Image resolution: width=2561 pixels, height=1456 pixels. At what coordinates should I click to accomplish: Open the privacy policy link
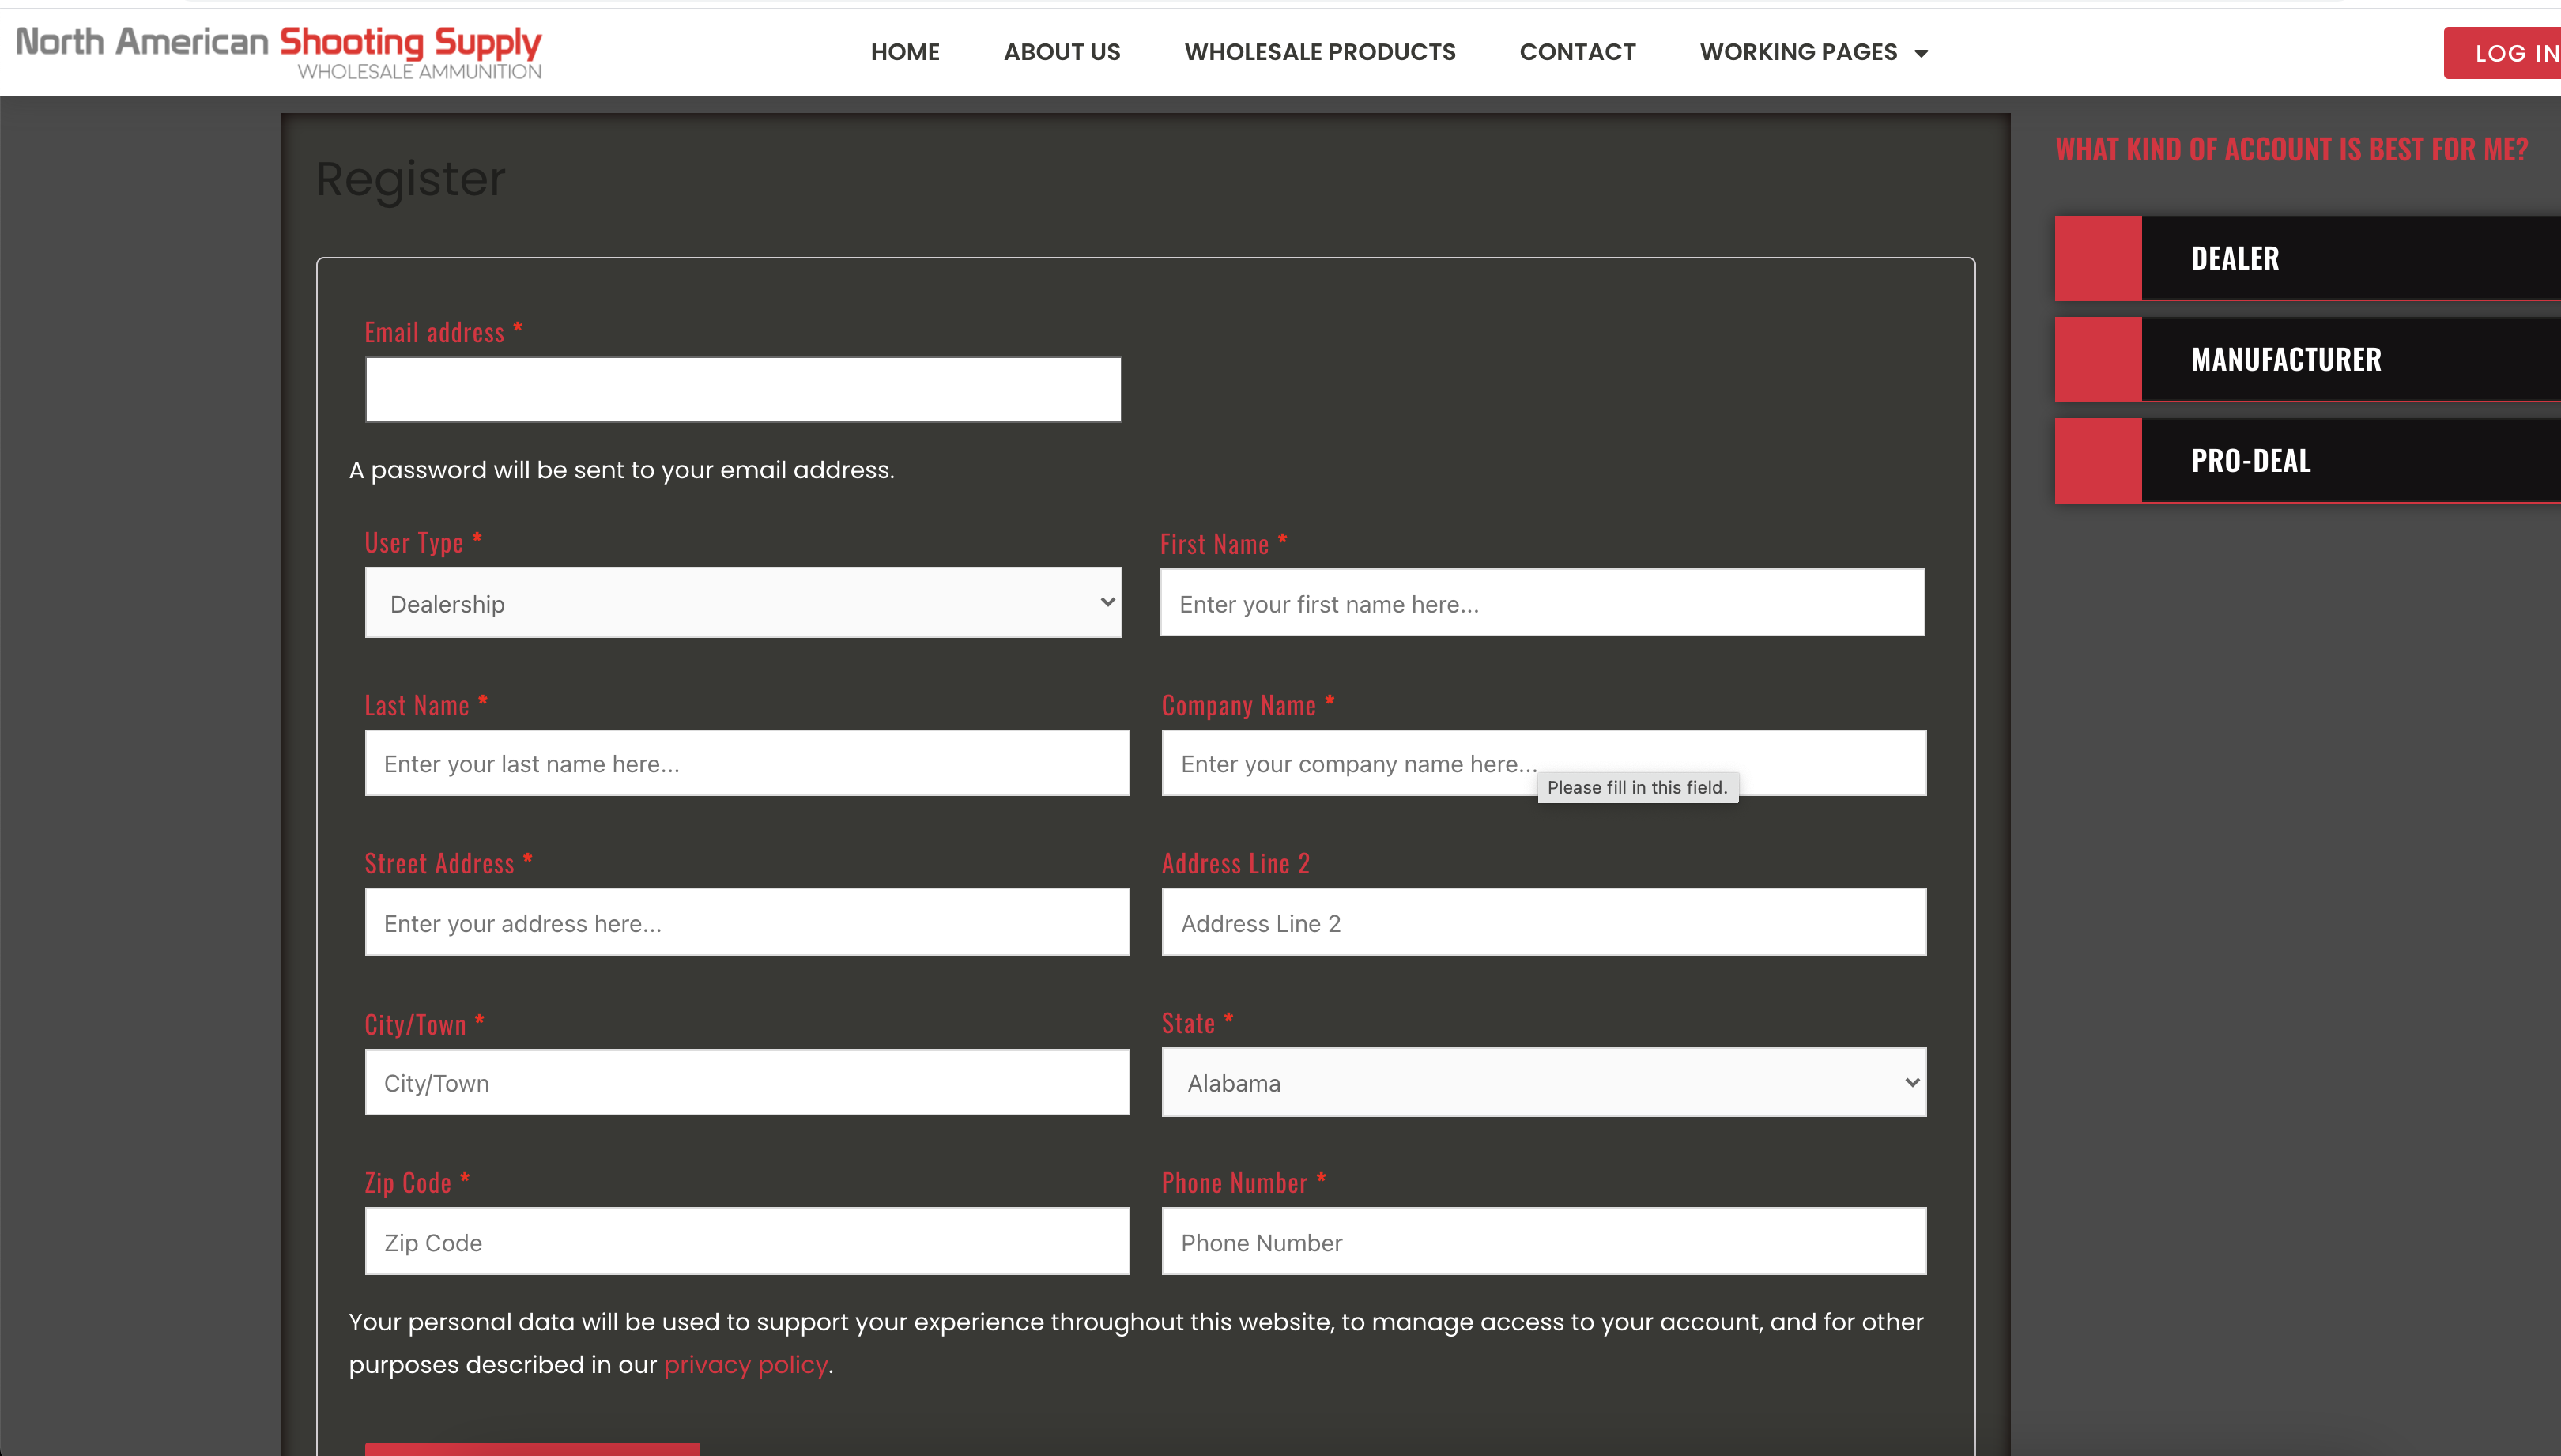[x=745, y=1364]
